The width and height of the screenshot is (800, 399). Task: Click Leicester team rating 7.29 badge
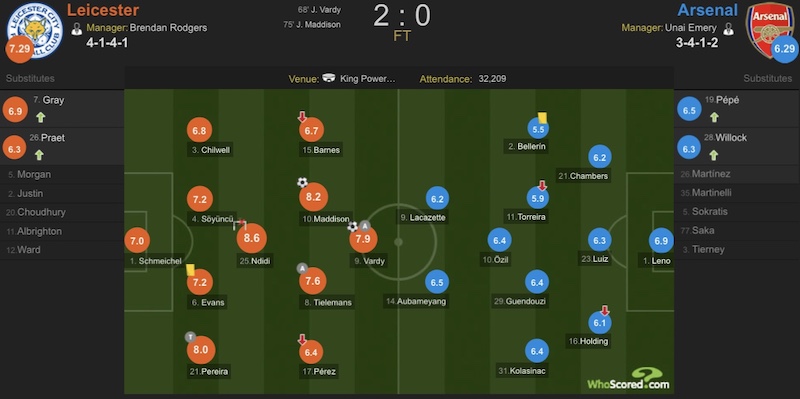(x=20, y=50)
